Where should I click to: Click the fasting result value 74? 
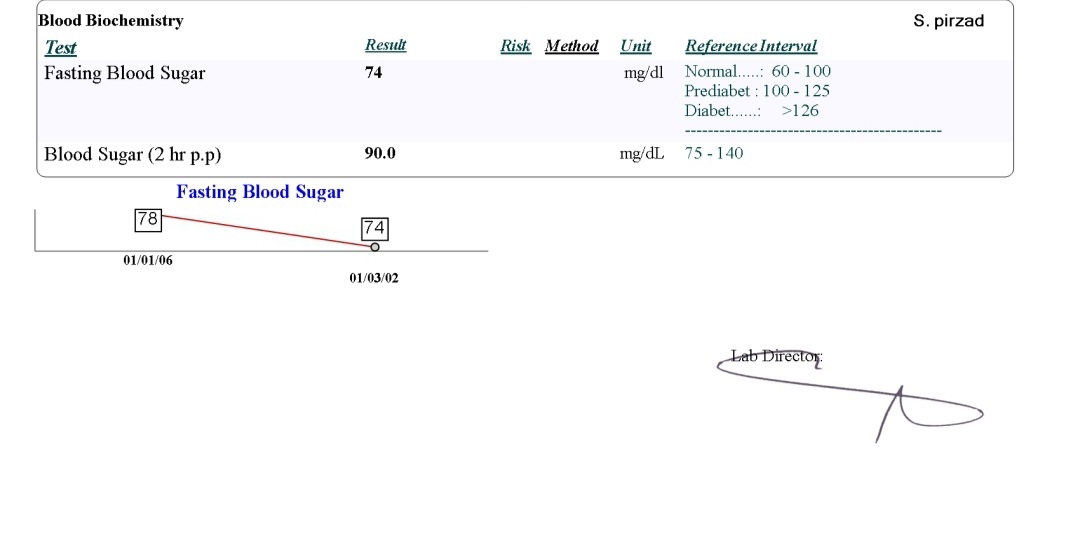pyautogui.click(x=373, y=72)
